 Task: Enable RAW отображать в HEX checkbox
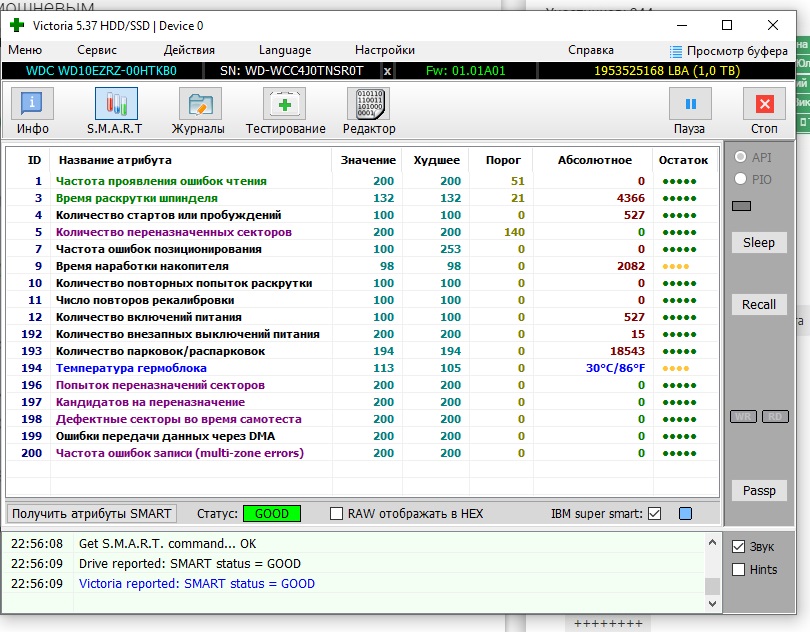click(337, 514)
